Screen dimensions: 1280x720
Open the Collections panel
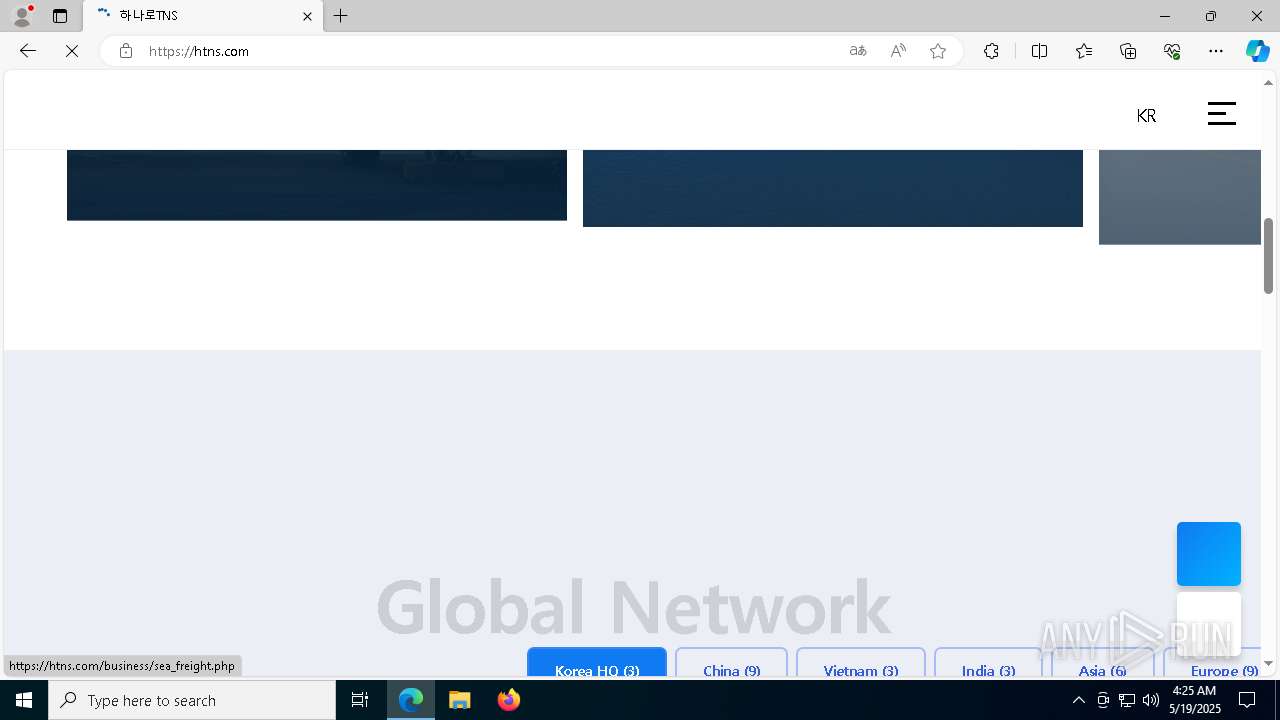coord(1128,51)
